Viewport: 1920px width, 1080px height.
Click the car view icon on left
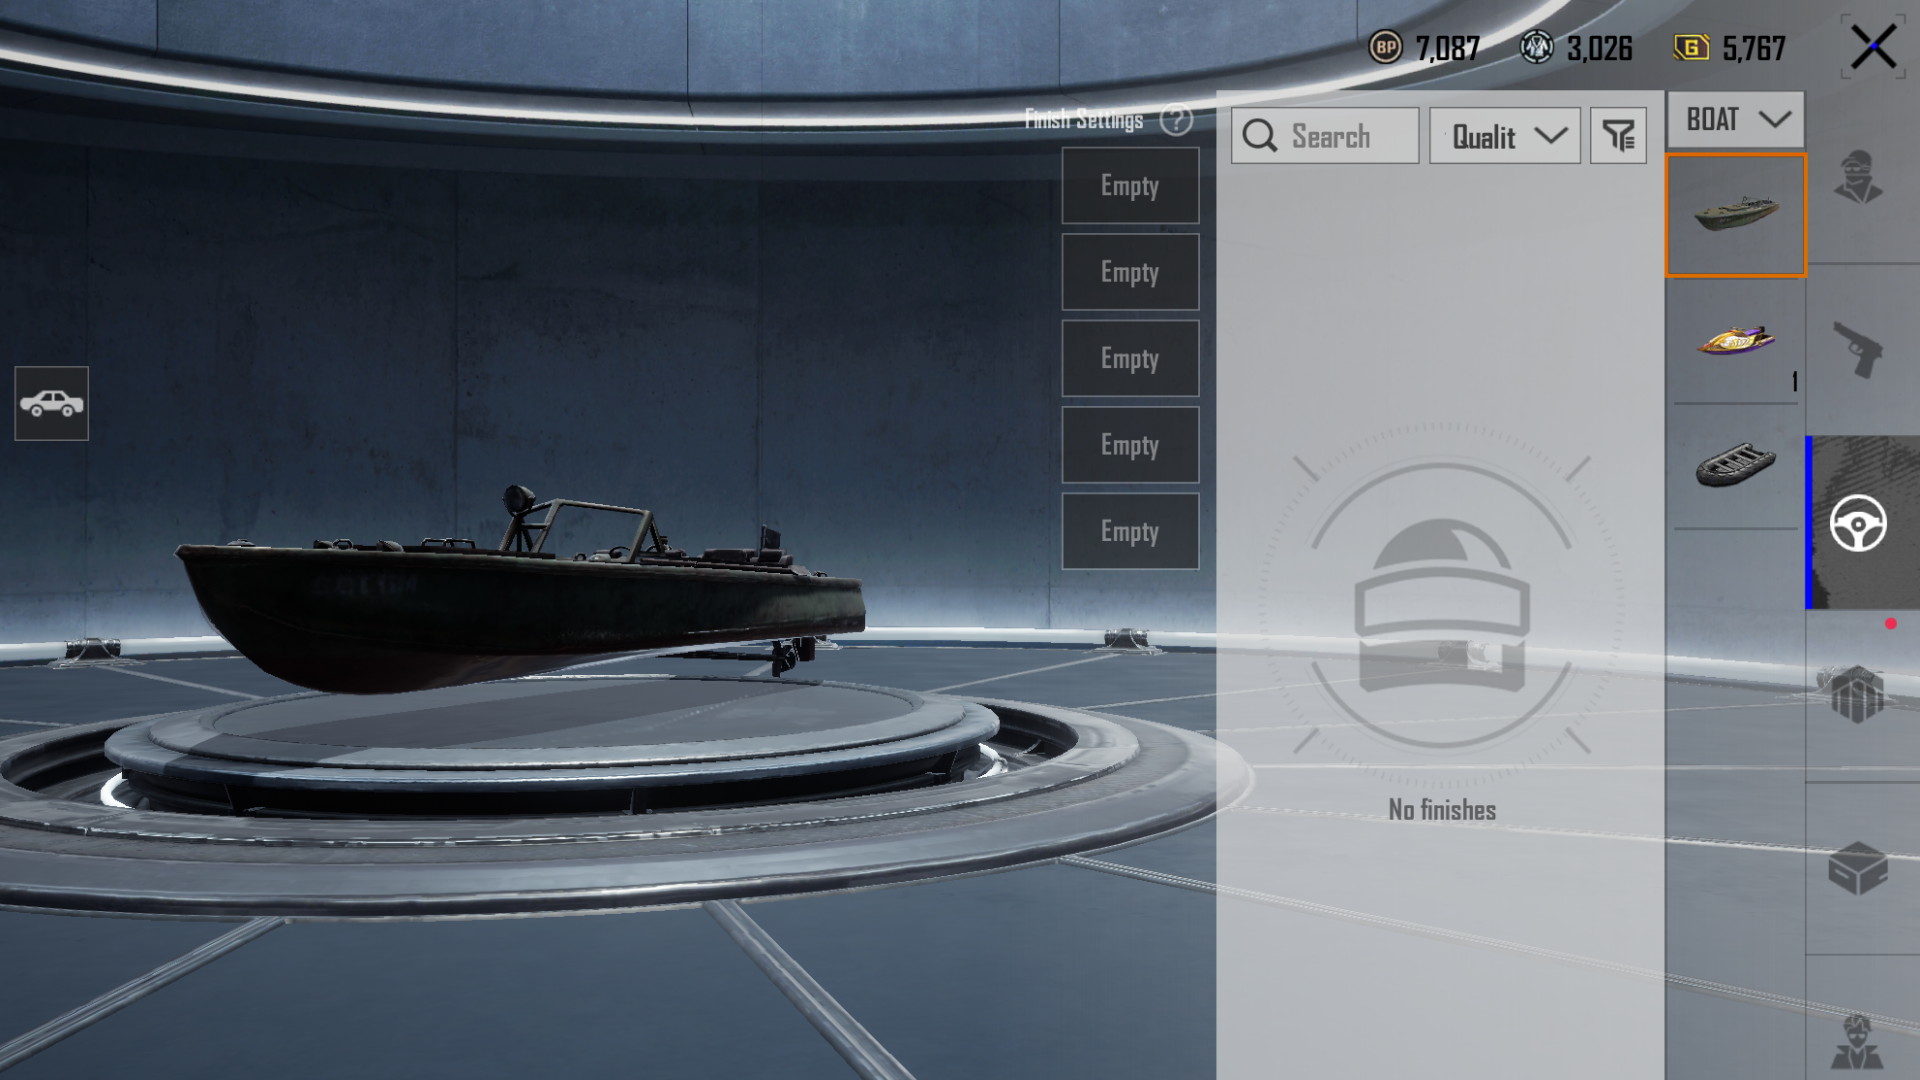(x=52, y=404)
